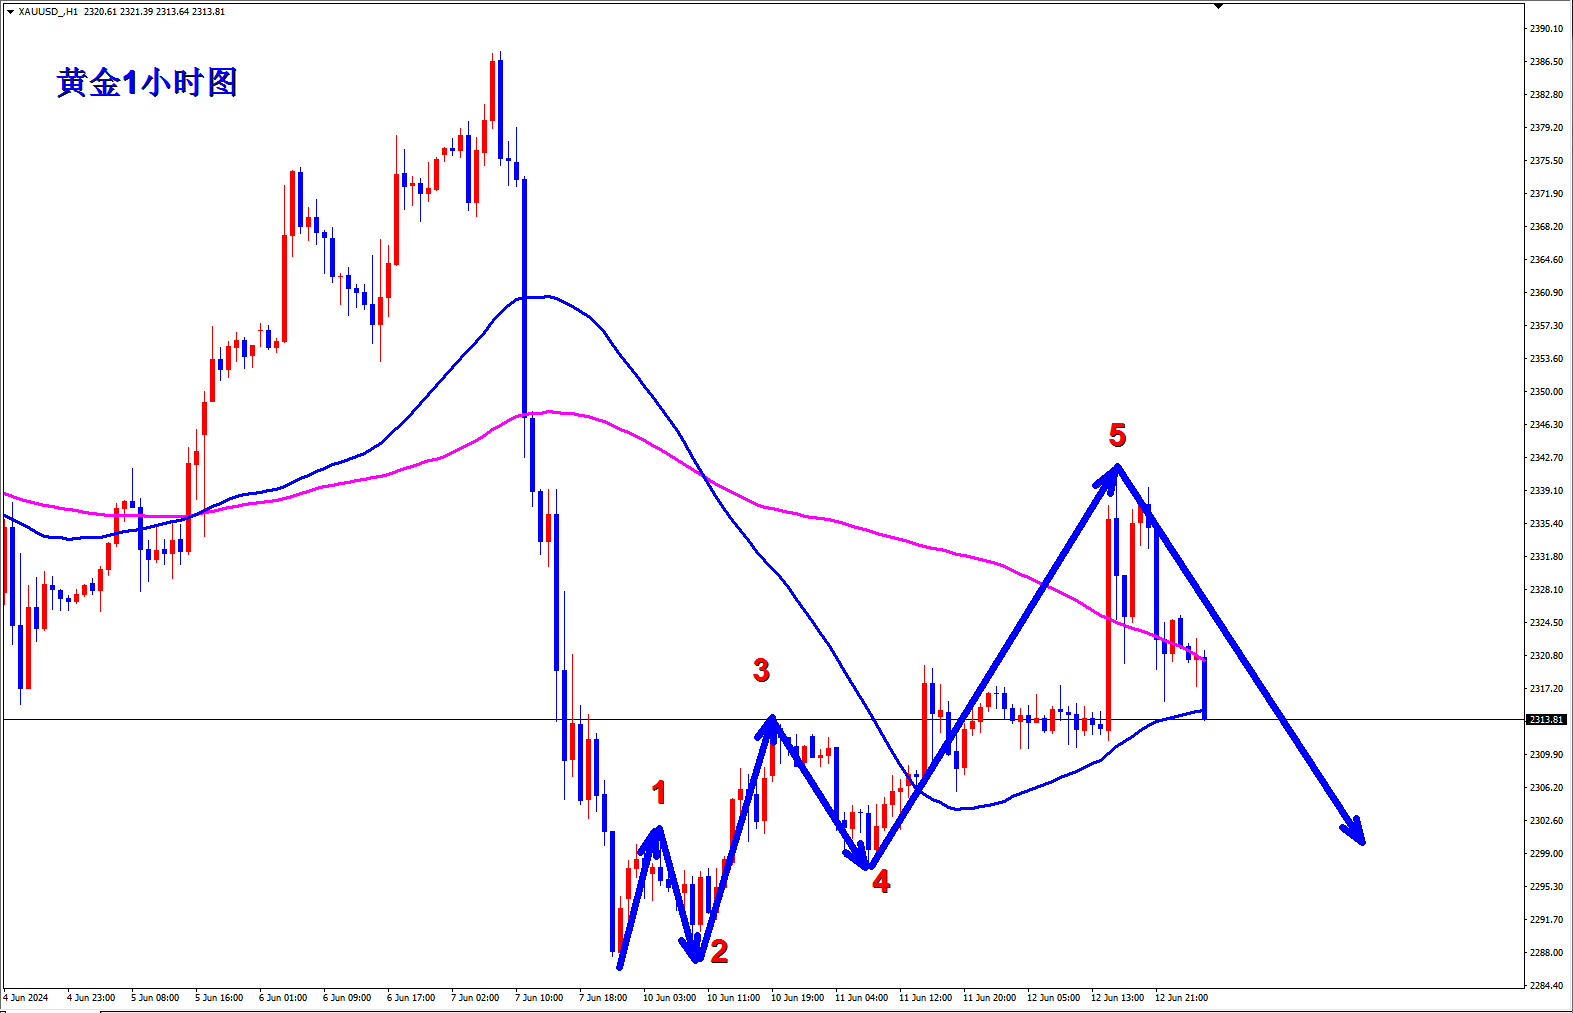This screenshot has width=1573, height=1013.
Task: Select the current price label 2313.81
Action: [x=1546, y=720]
